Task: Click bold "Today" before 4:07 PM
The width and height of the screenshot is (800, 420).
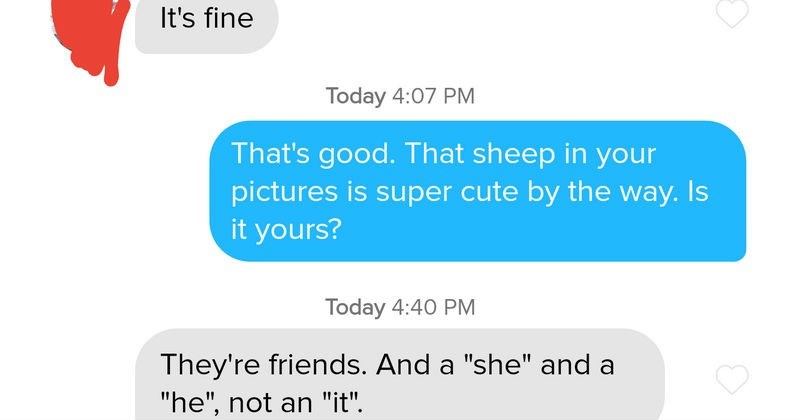Action: (x=355, y=97)
